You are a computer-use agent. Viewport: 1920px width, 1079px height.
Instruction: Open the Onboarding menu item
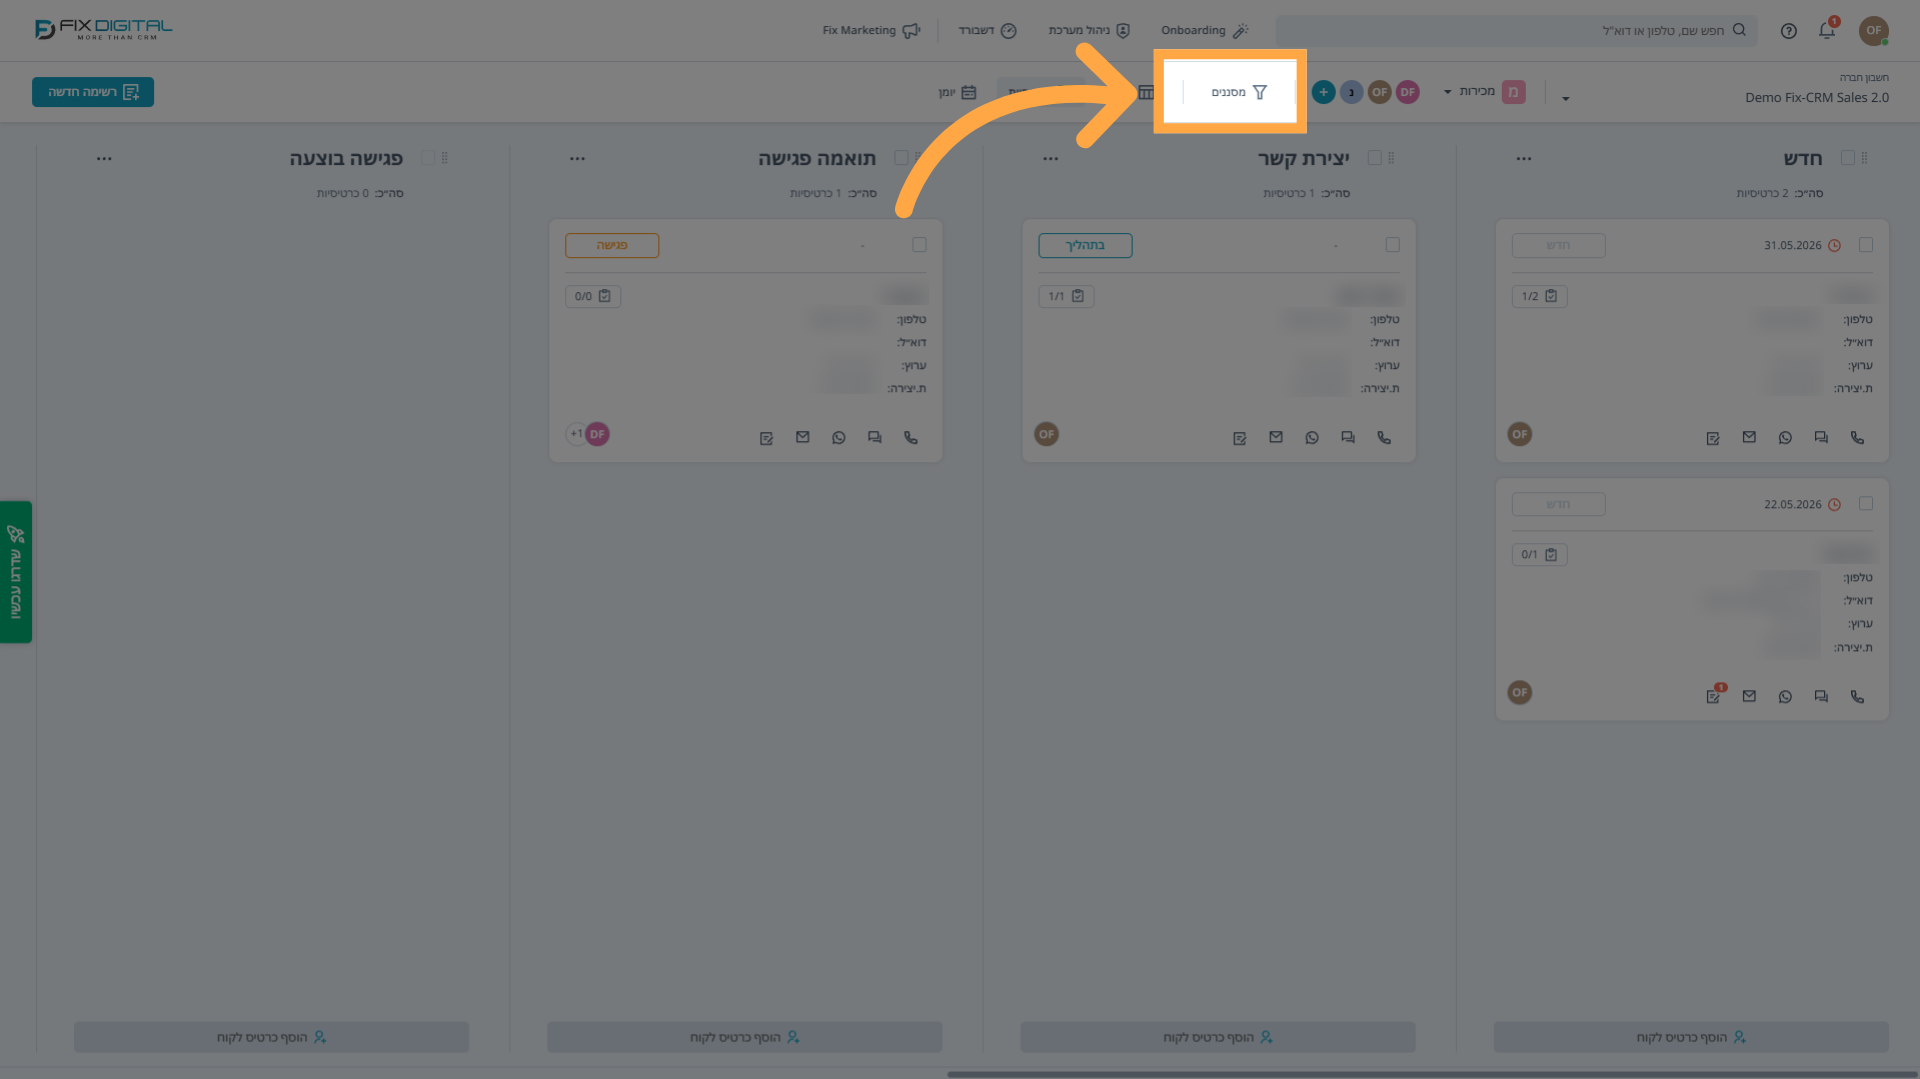[x=1204, y=30]
